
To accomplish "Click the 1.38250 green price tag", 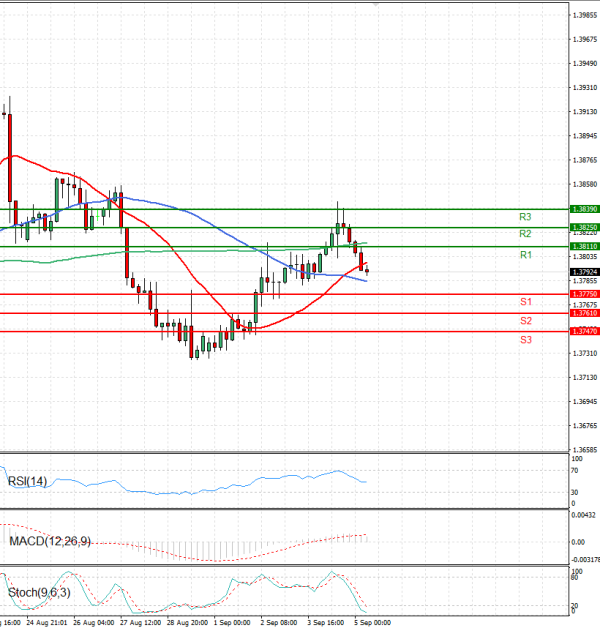I will (x=584, y=228).
